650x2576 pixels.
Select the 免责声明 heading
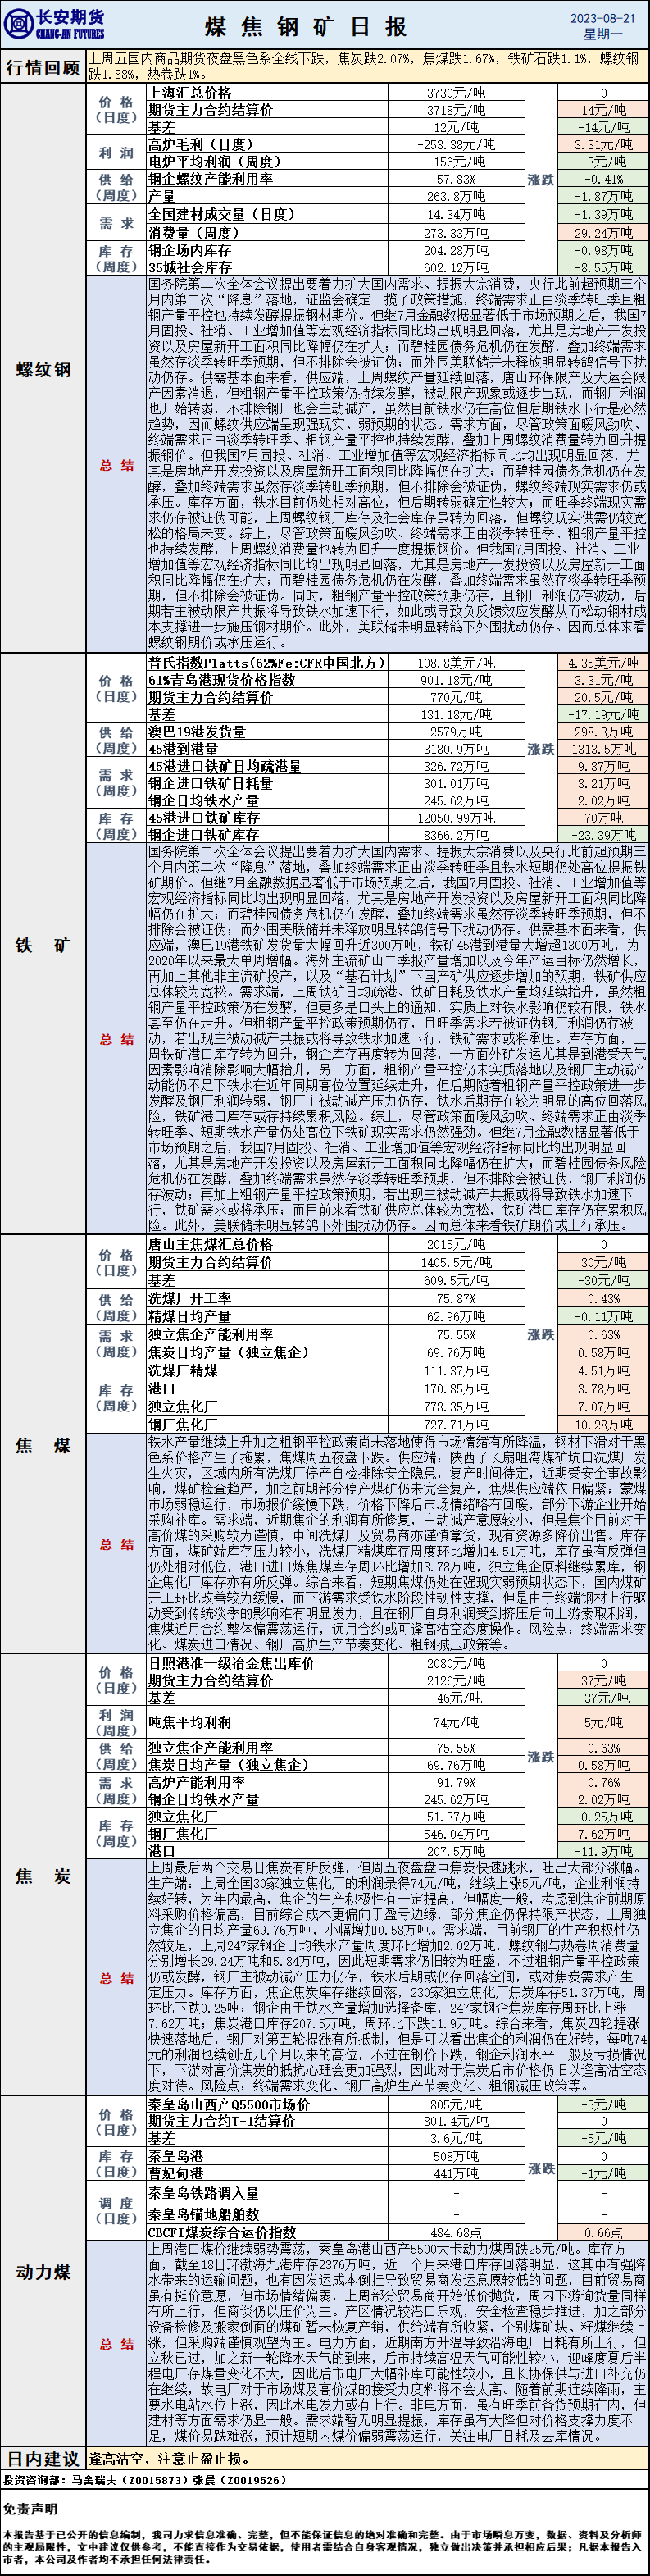pyautogui.click(x=29, y=2509)
